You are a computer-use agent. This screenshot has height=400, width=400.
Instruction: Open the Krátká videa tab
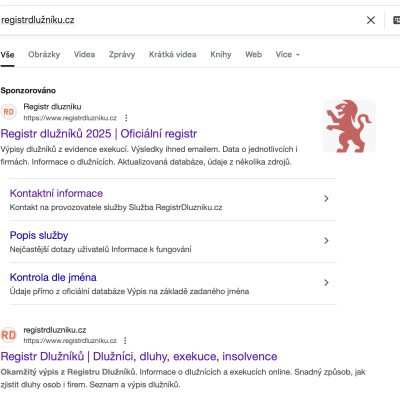(x=173, y=54)
